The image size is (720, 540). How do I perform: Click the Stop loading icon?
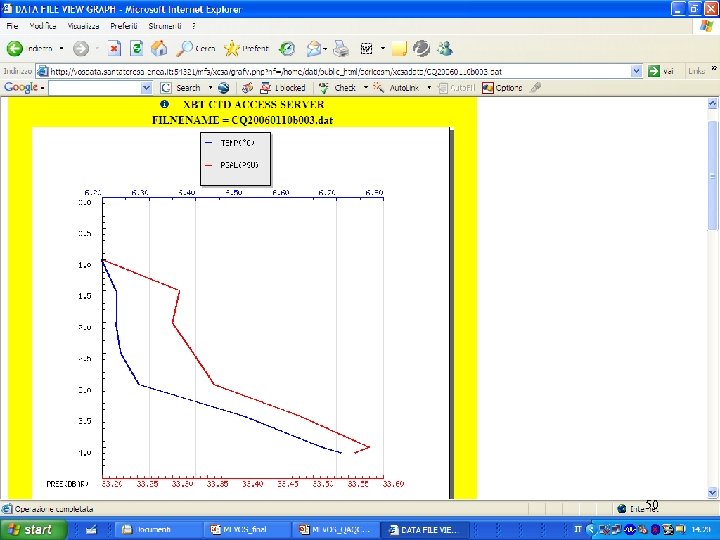(x=114, y=48)
